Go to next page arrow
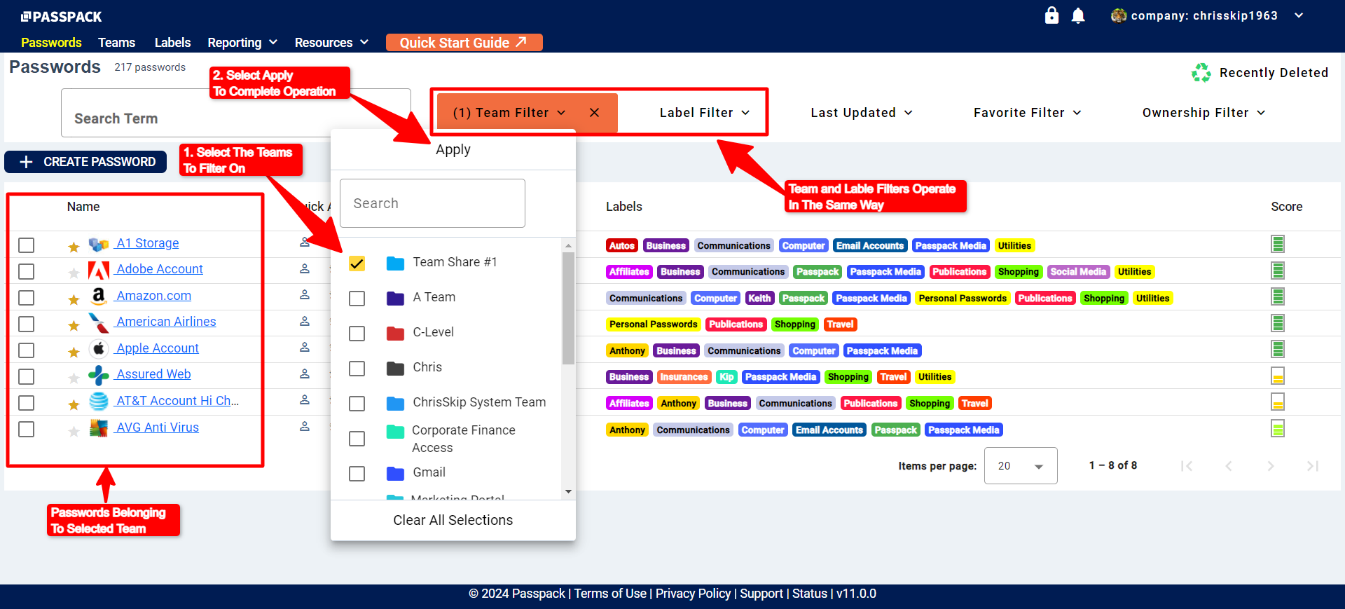This screenshot has height=609, width=1345. 1271,466
